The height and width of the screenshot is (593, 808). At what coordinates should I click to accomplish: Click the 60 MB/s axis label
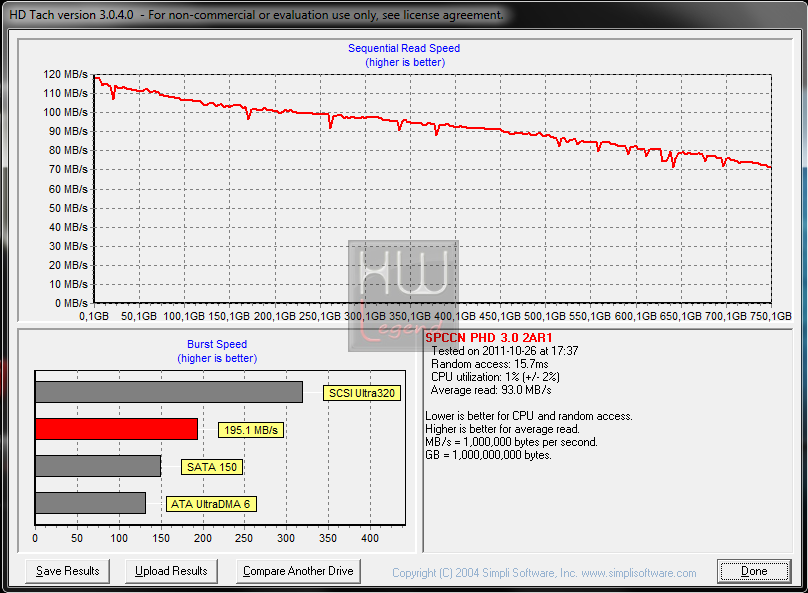pos(68,189)
